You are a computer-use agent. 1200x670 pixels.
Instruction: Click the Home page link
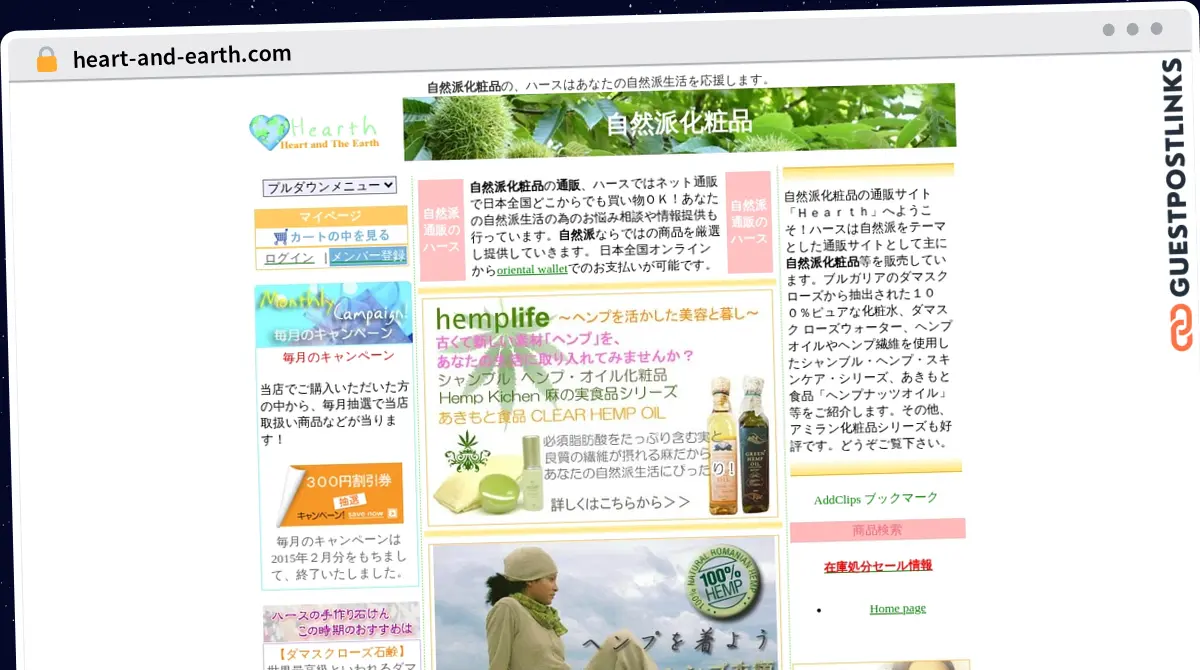[897, 608]
